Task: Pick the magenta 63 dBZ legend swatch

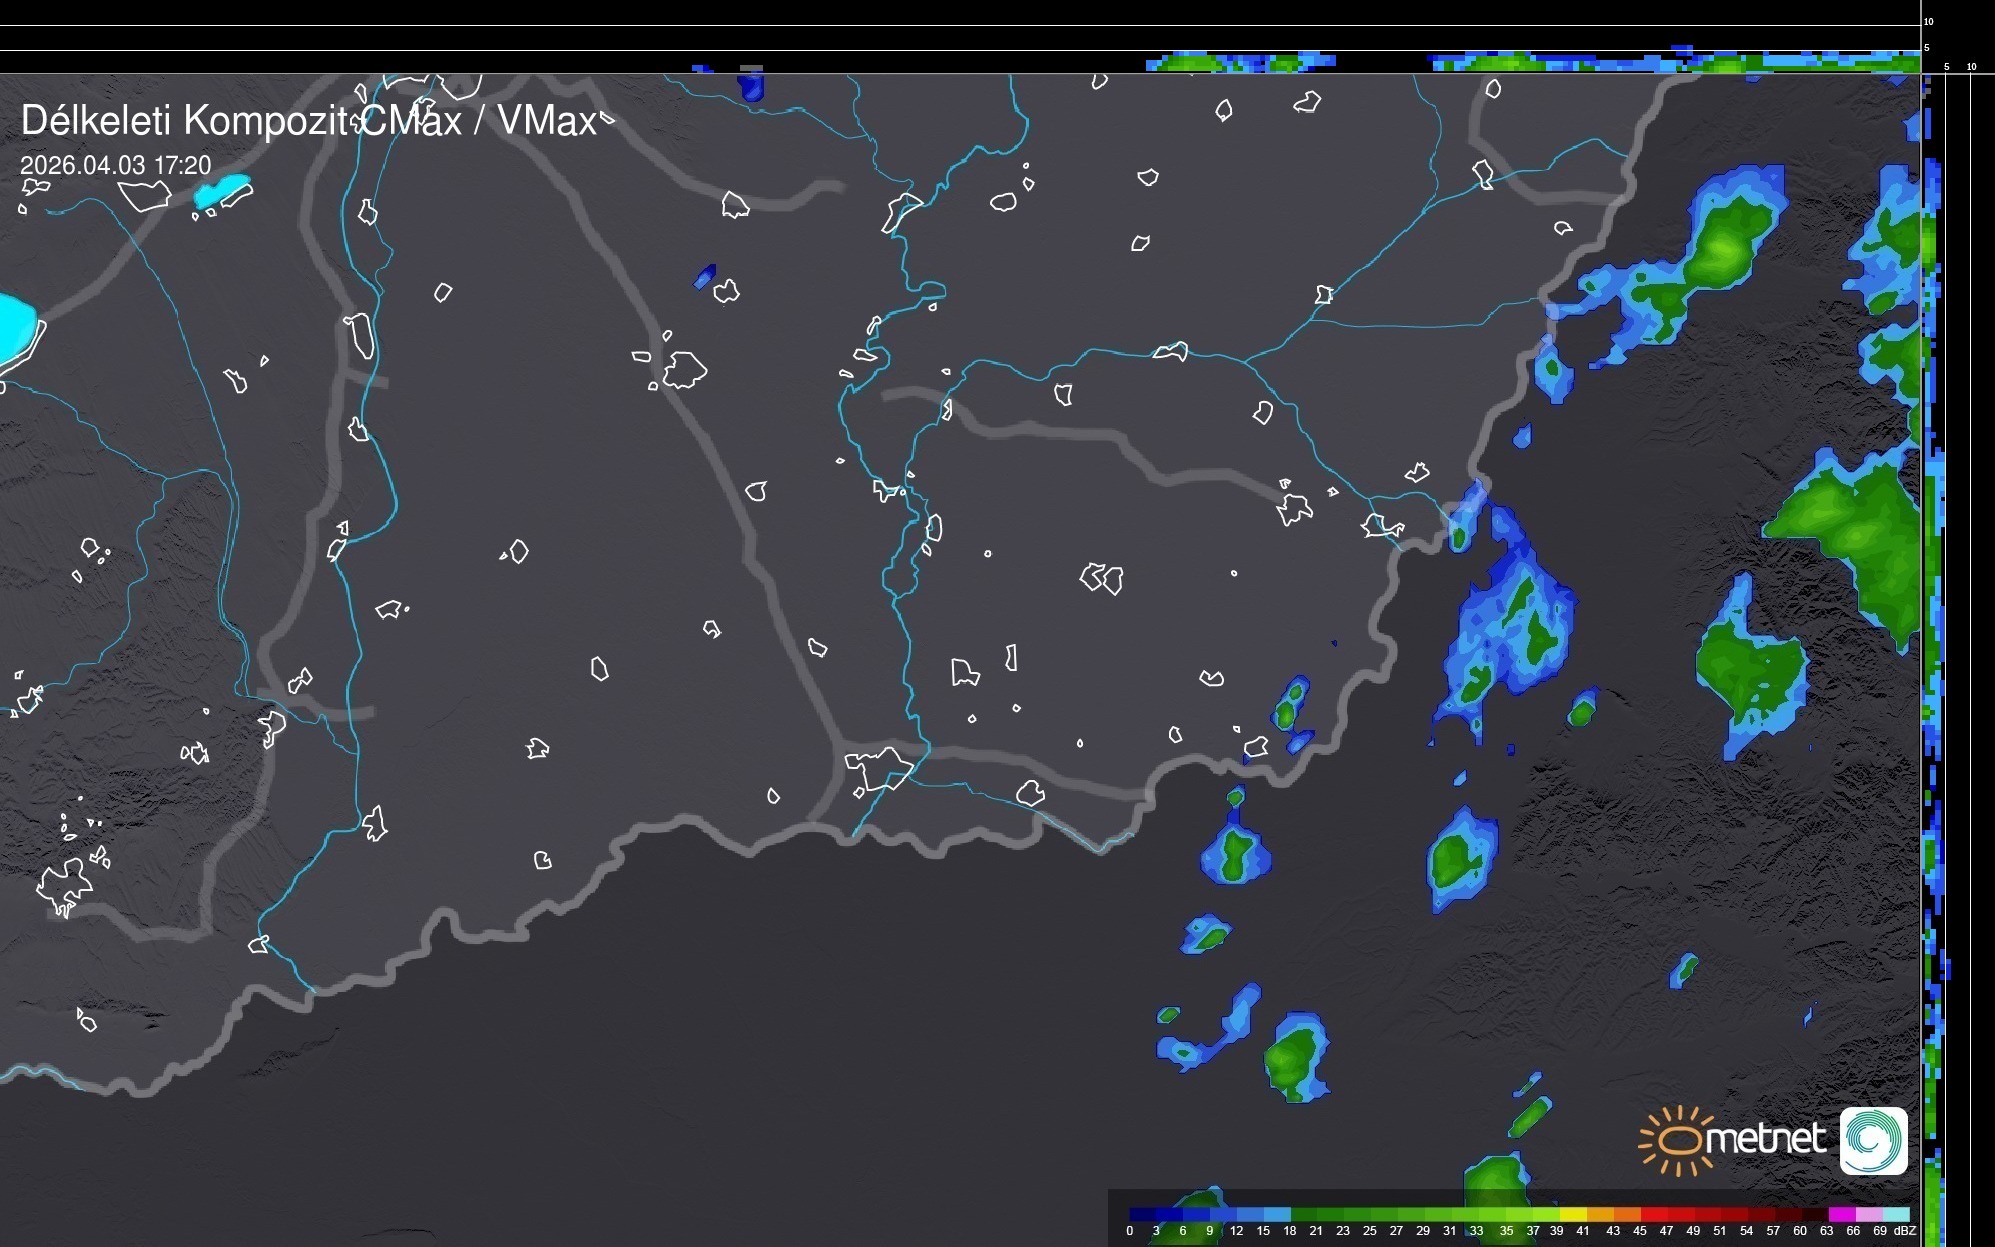Action: click(x=1841, y=1214)
